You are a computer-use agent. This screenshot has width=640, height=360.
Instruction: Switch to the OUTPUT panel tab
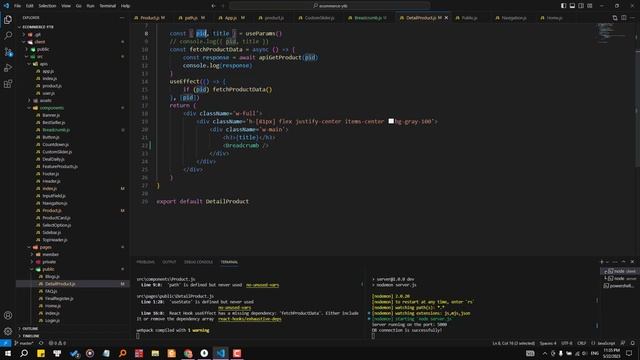169,262
